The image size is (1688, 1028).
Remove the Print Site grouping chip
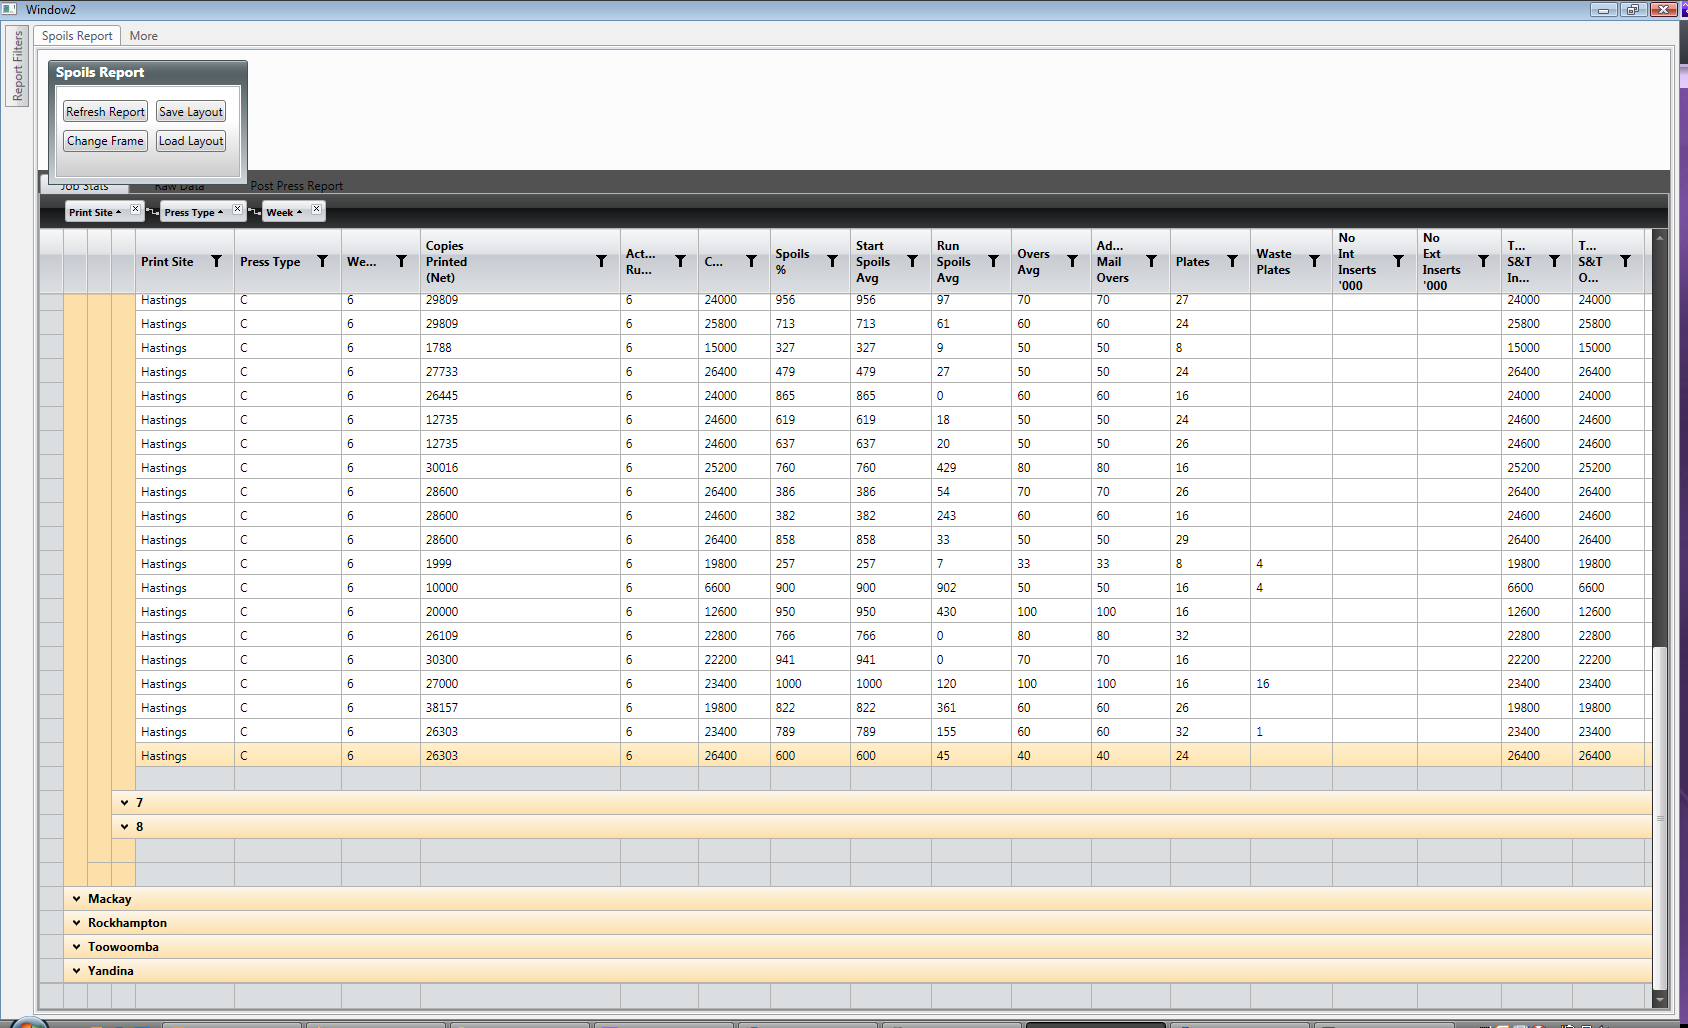click(136, 208)
